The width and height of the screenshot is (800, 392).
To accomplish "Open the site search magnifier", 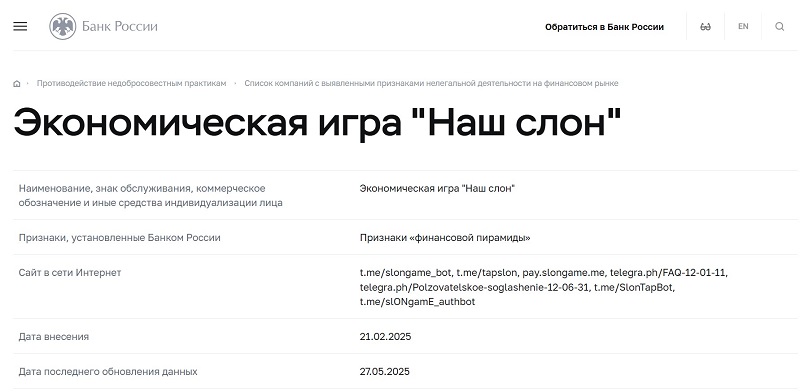I will (x=780, y=27).
